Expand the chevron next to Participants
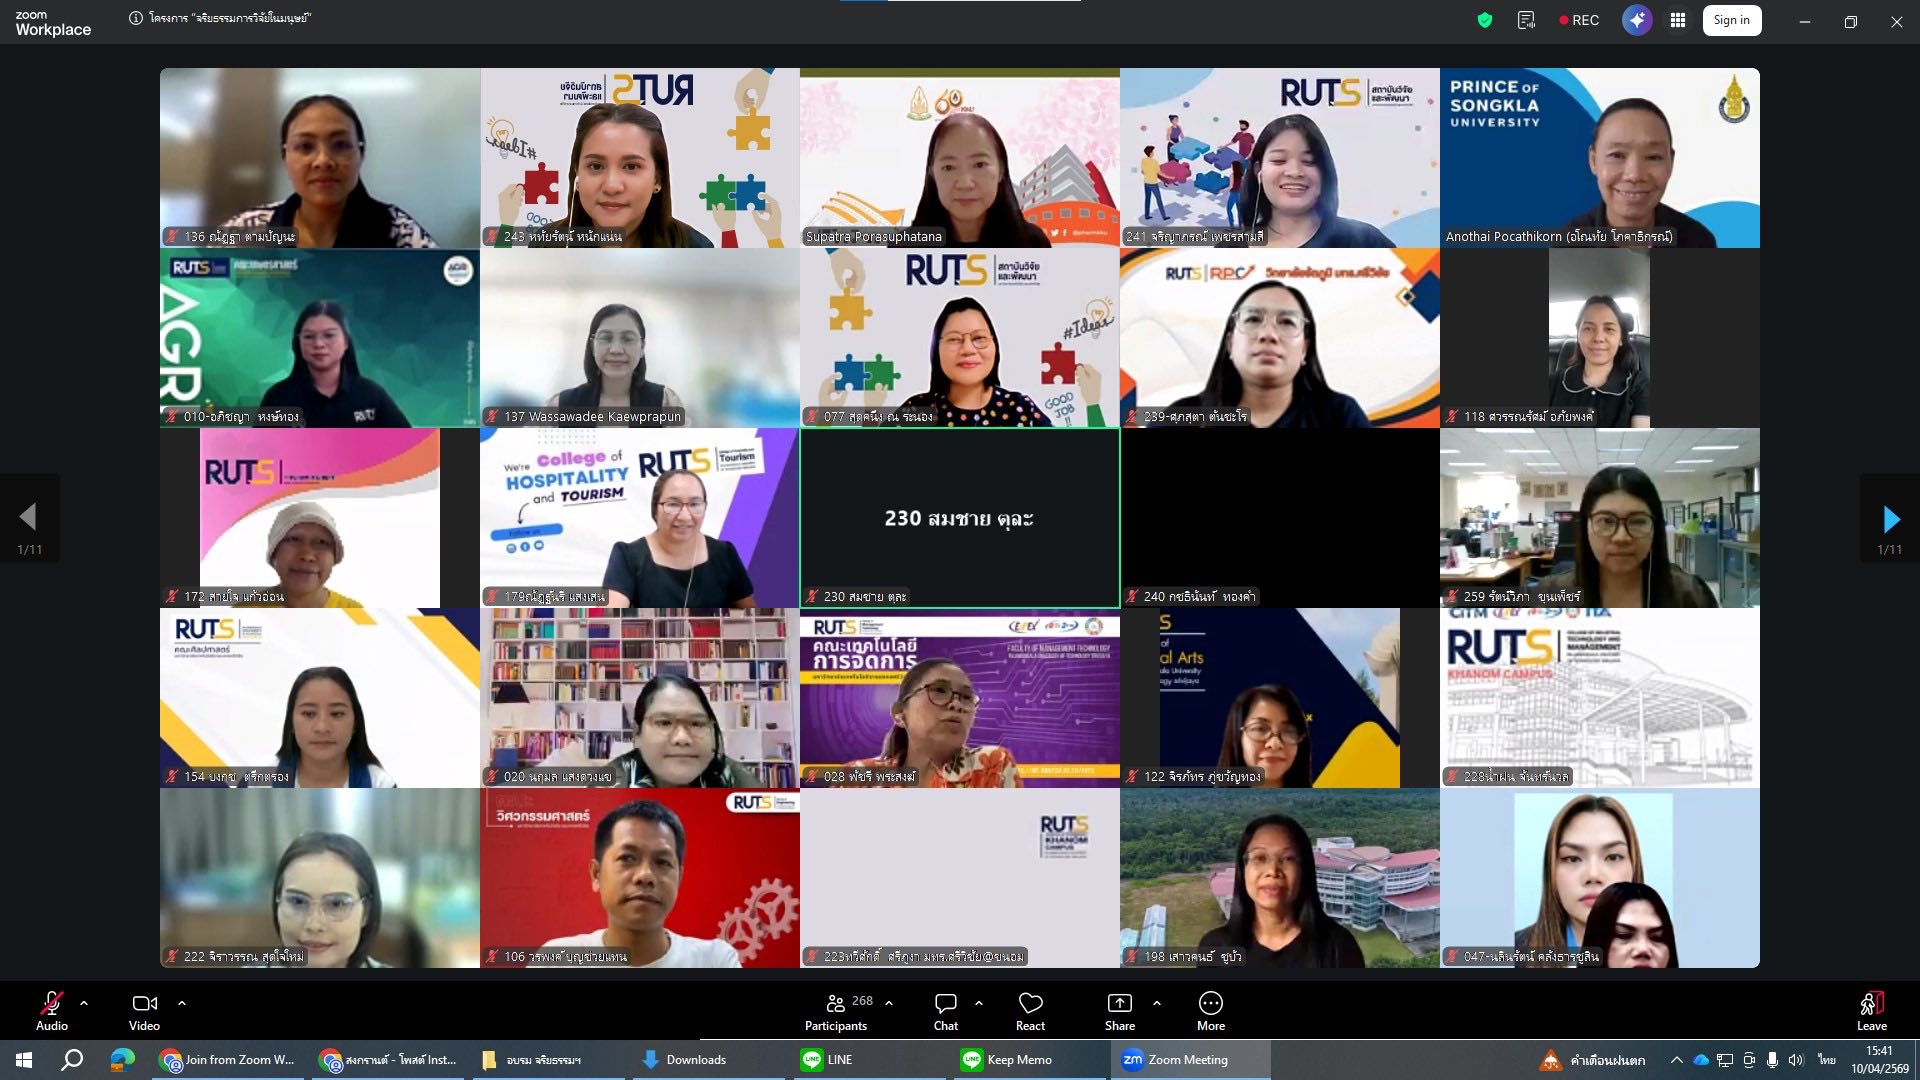This screenshot has height=1080, width=1920. pos(889,1002)
